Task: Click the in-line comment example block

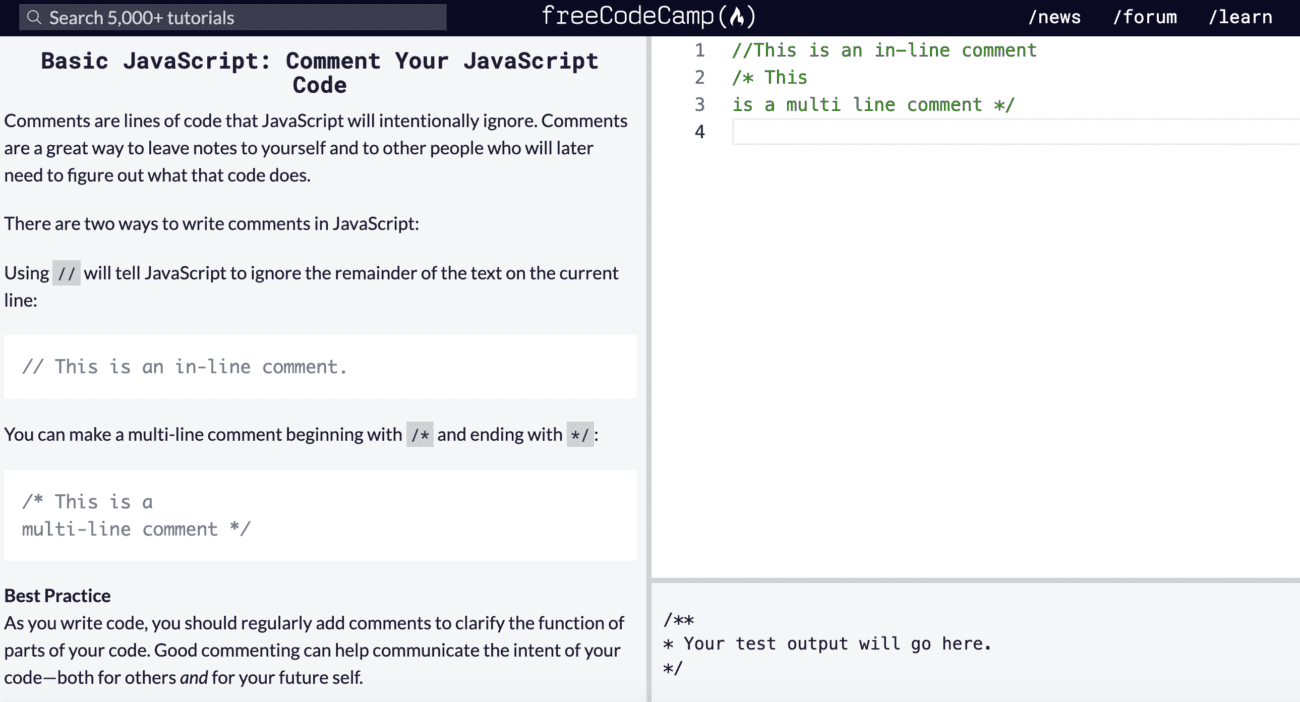Action: click(185, 366)
